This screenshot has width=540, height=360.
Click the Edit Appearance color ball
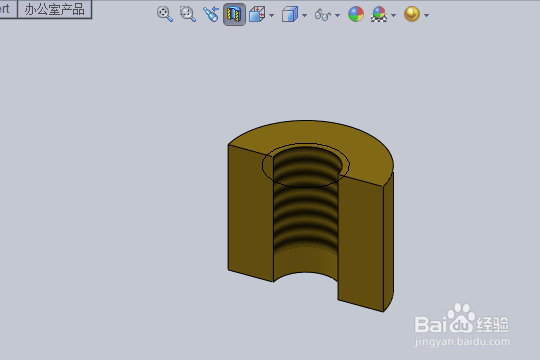[x=356, y=14]
